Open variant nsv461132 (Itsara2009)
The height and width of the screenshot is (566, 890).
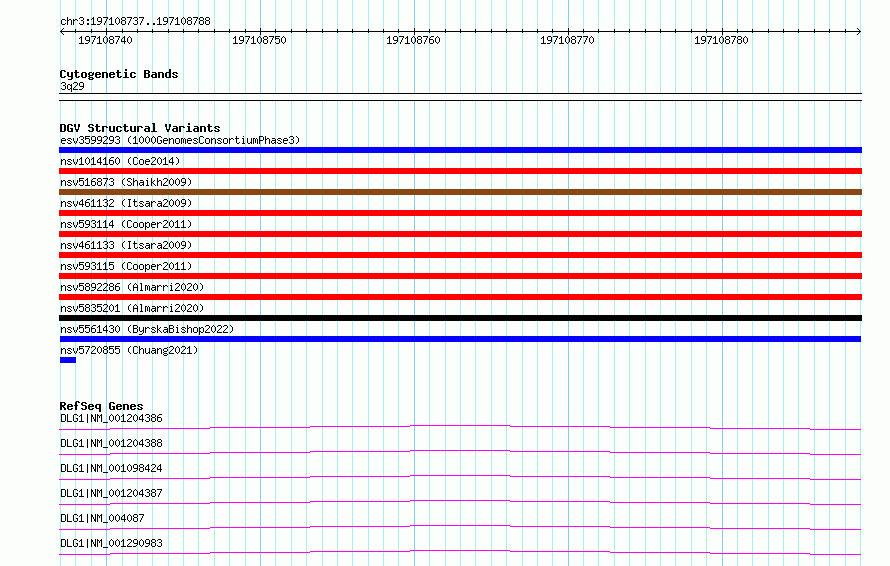(126, 203)
